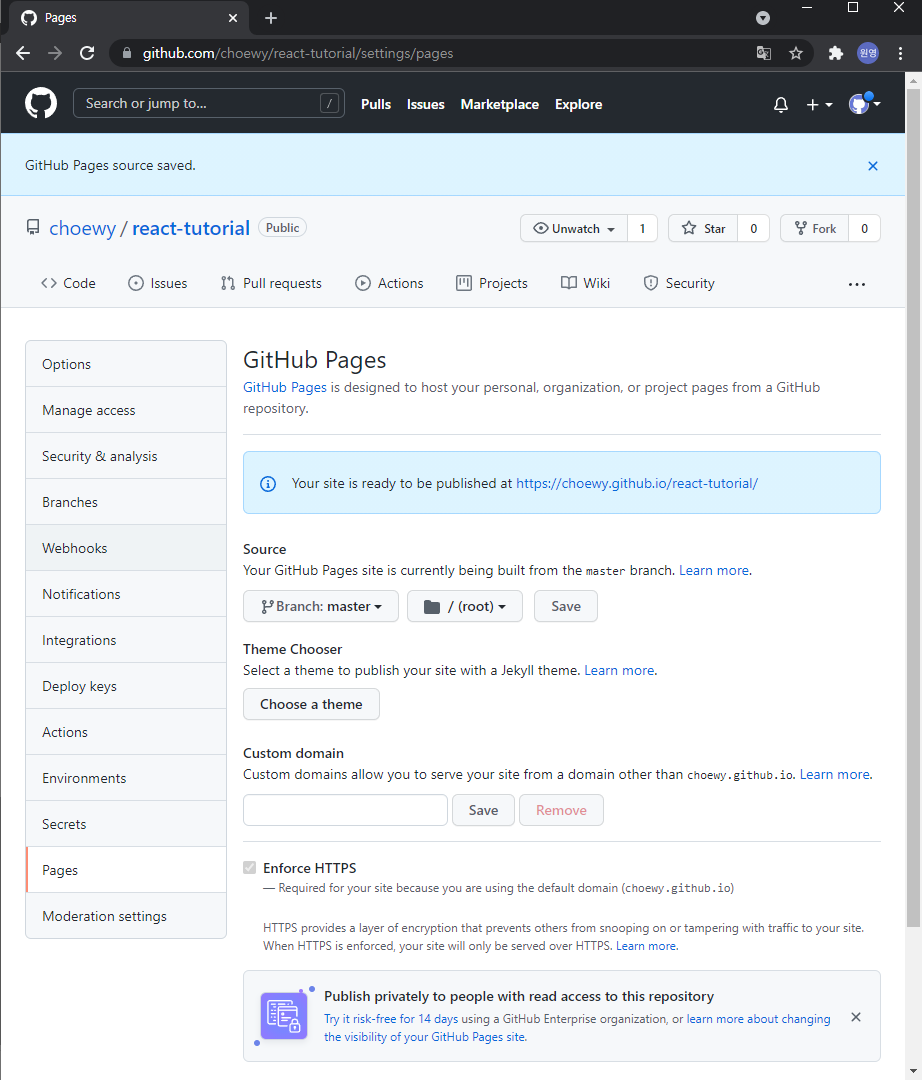This screenshot has width=922, height=1080.
Task: Select Security & analysis in sidebar
Action: pos(126,456)
